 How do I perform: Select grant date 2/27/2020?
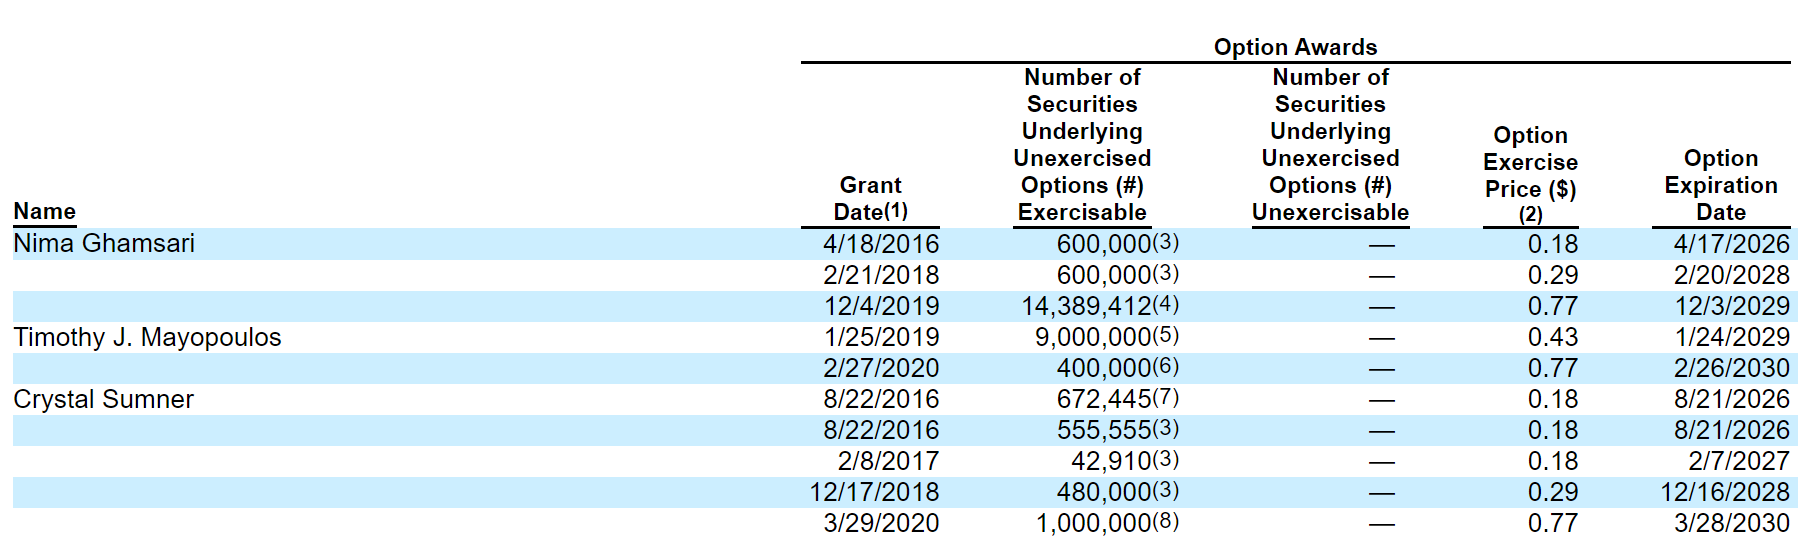pyautogui.click(x=881, y=368)
